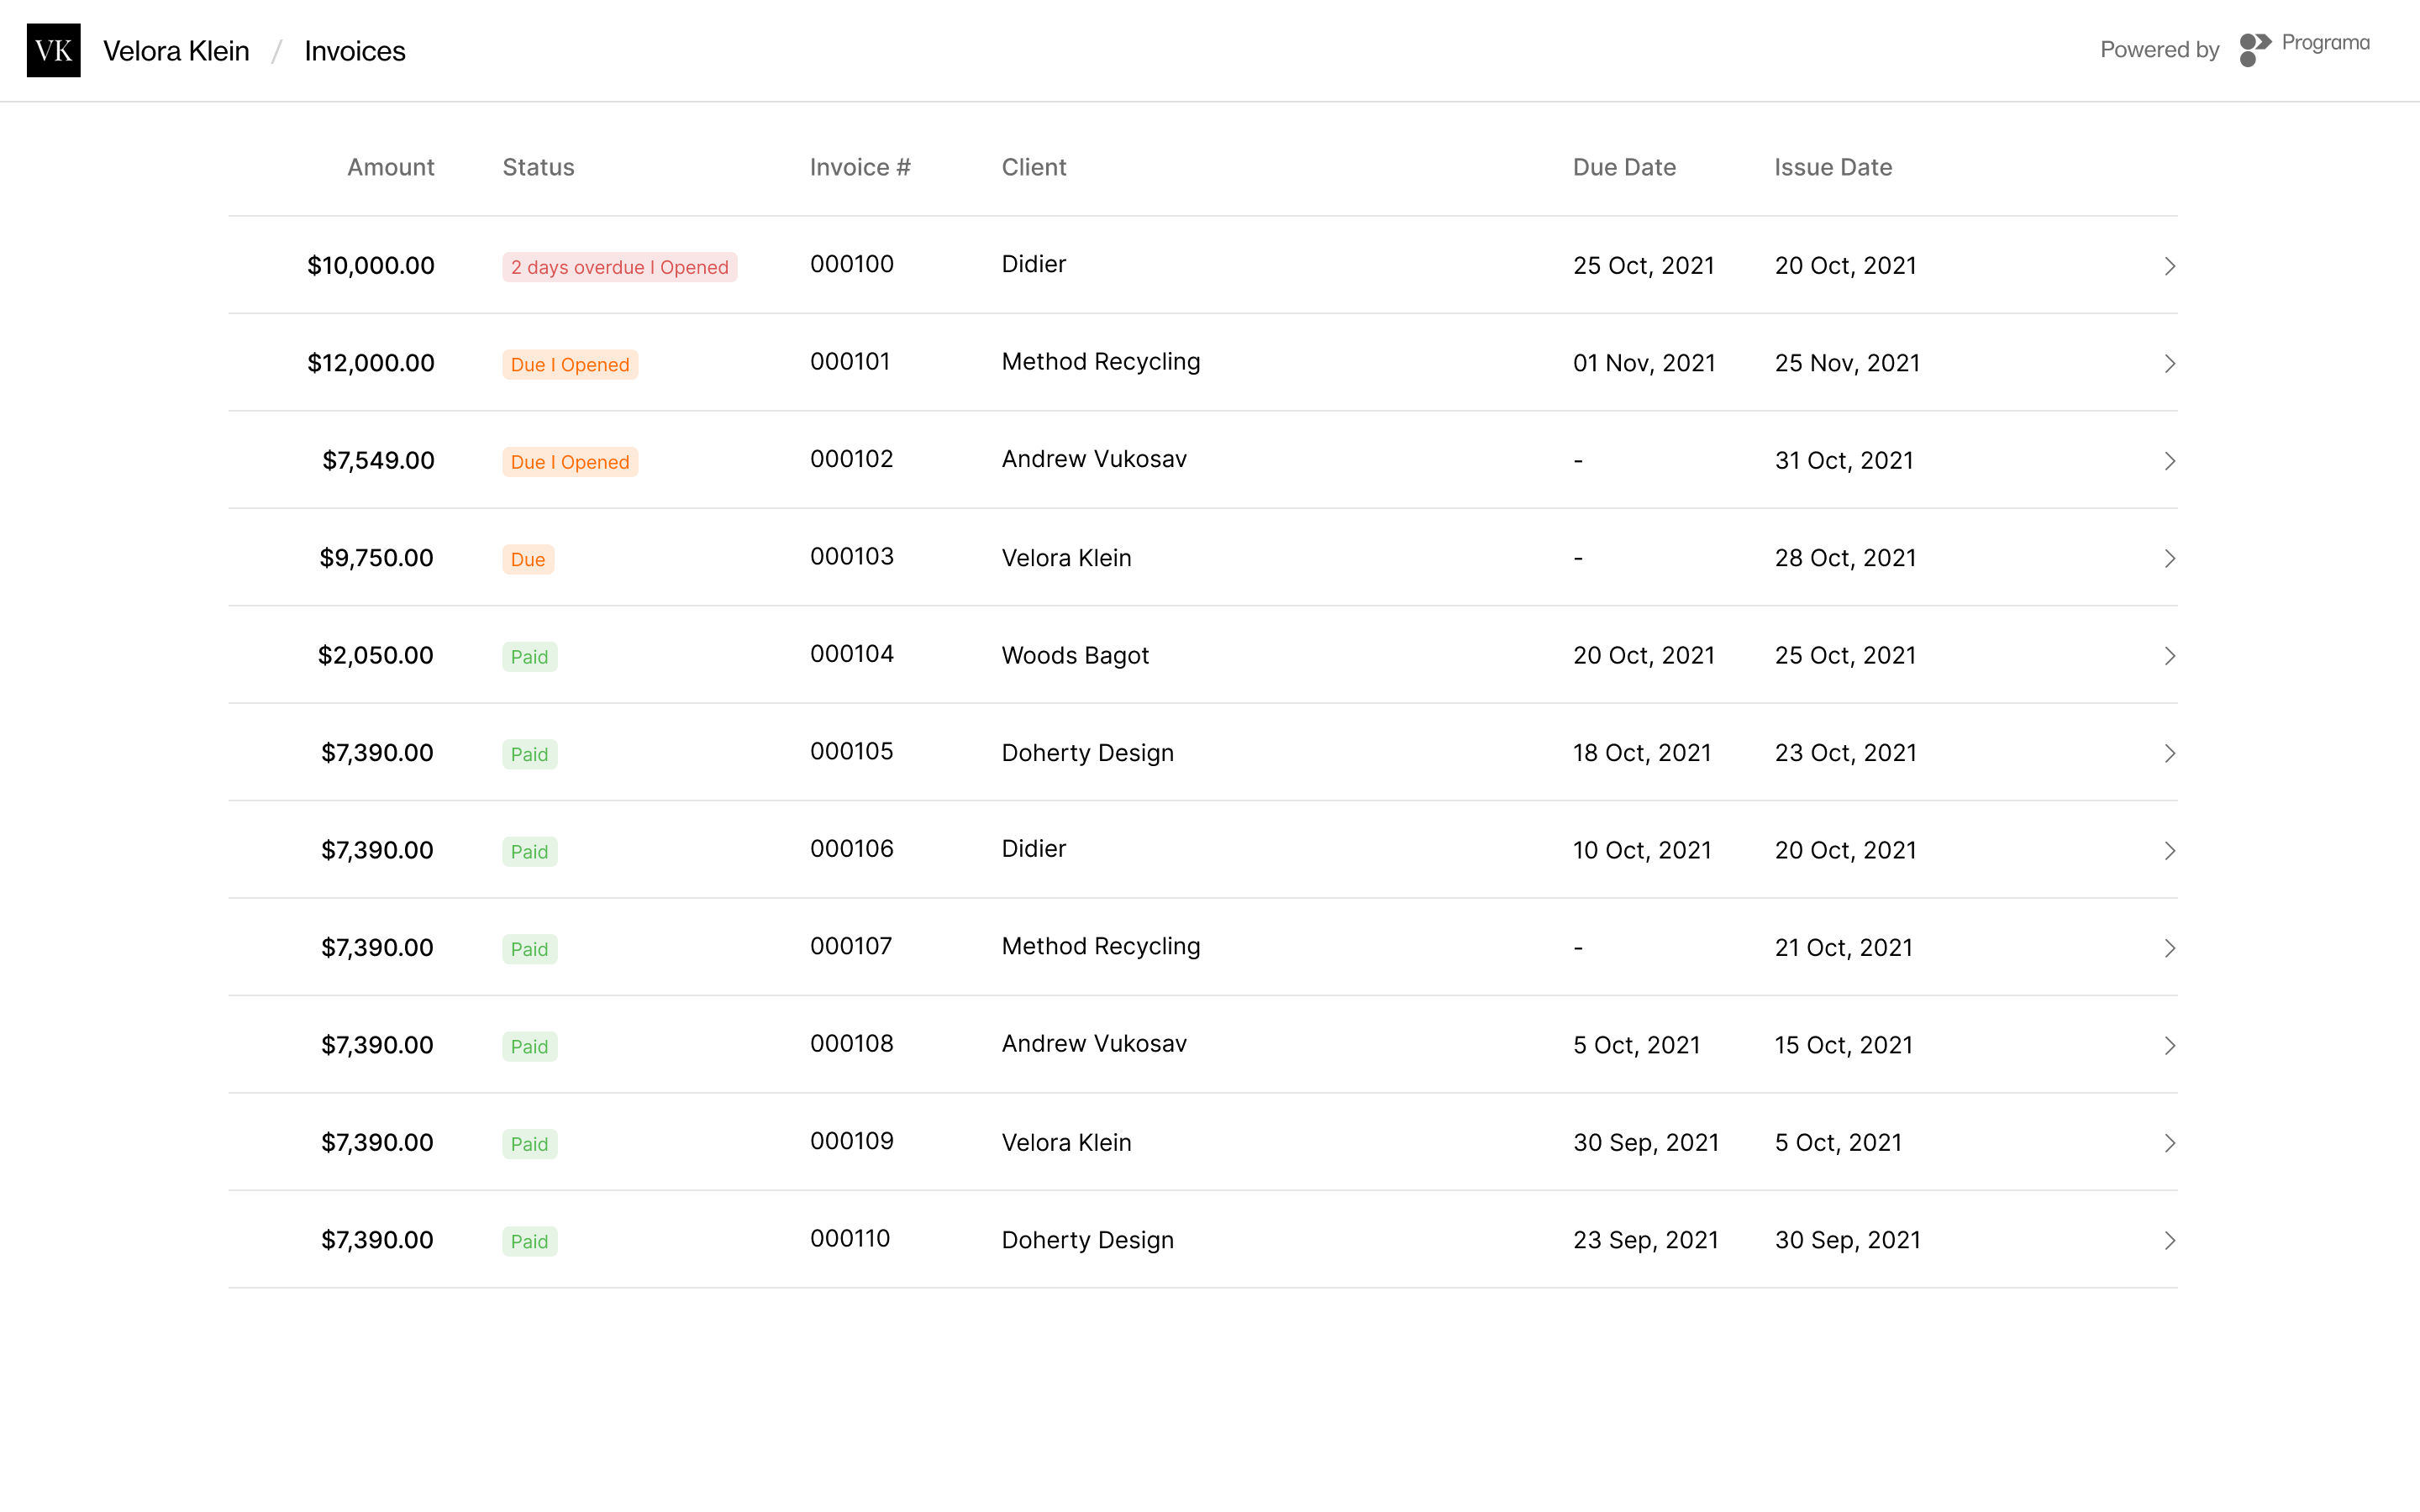Click client Velora Klein on invoice 000103
Image resolution: width=2420 pixels, height=1512 pixels.
[1066, 558]
